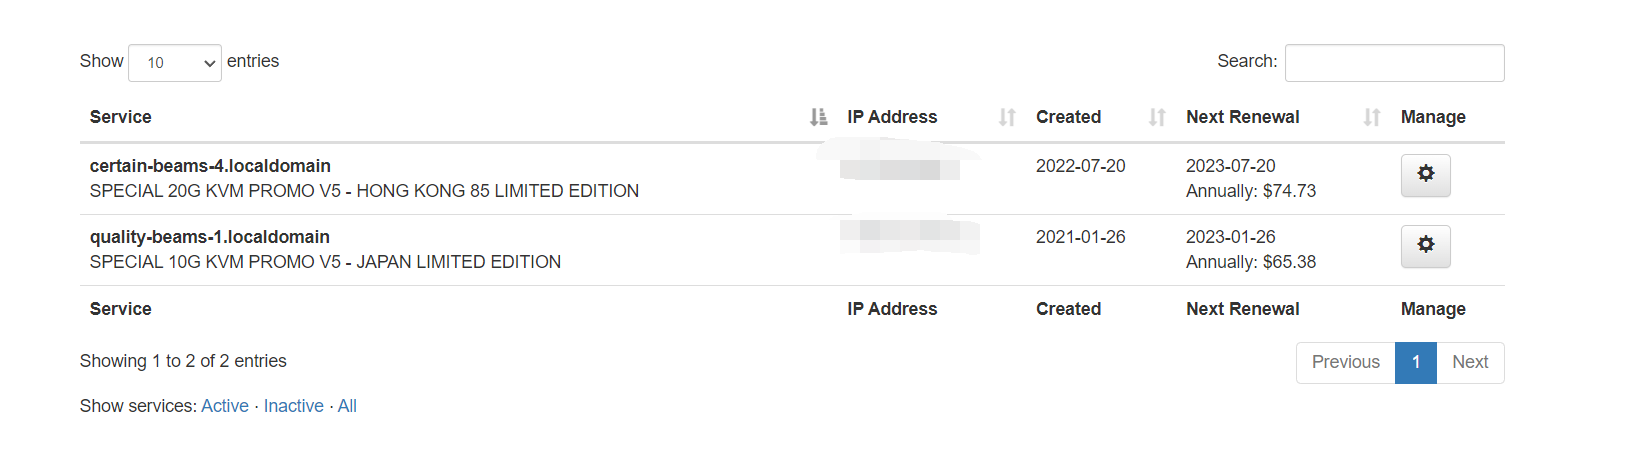The image size is (1635, 462).
Task: Sort by IP Address arrows icon
Action: (x=1007, y=117)
